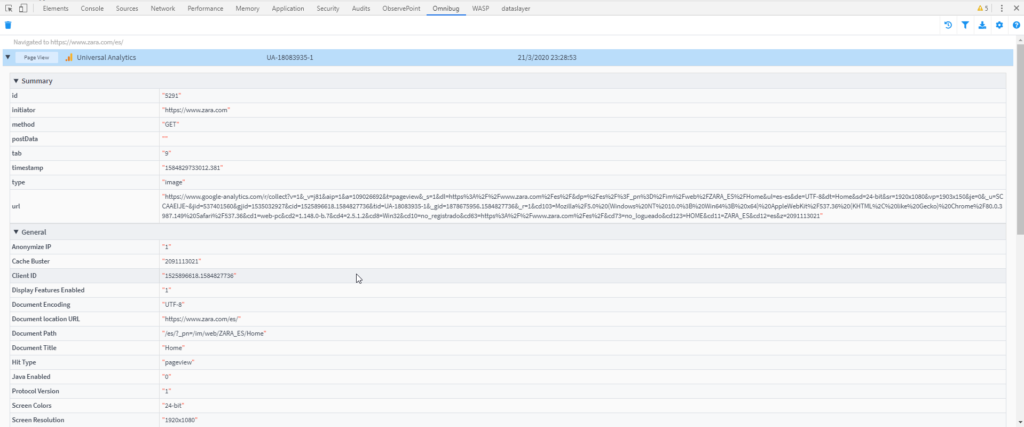The height and width of the screenshot is (427, 1024).
Task: Click the vertical scrollbar thumb
Action: (x=1019, y=139)
